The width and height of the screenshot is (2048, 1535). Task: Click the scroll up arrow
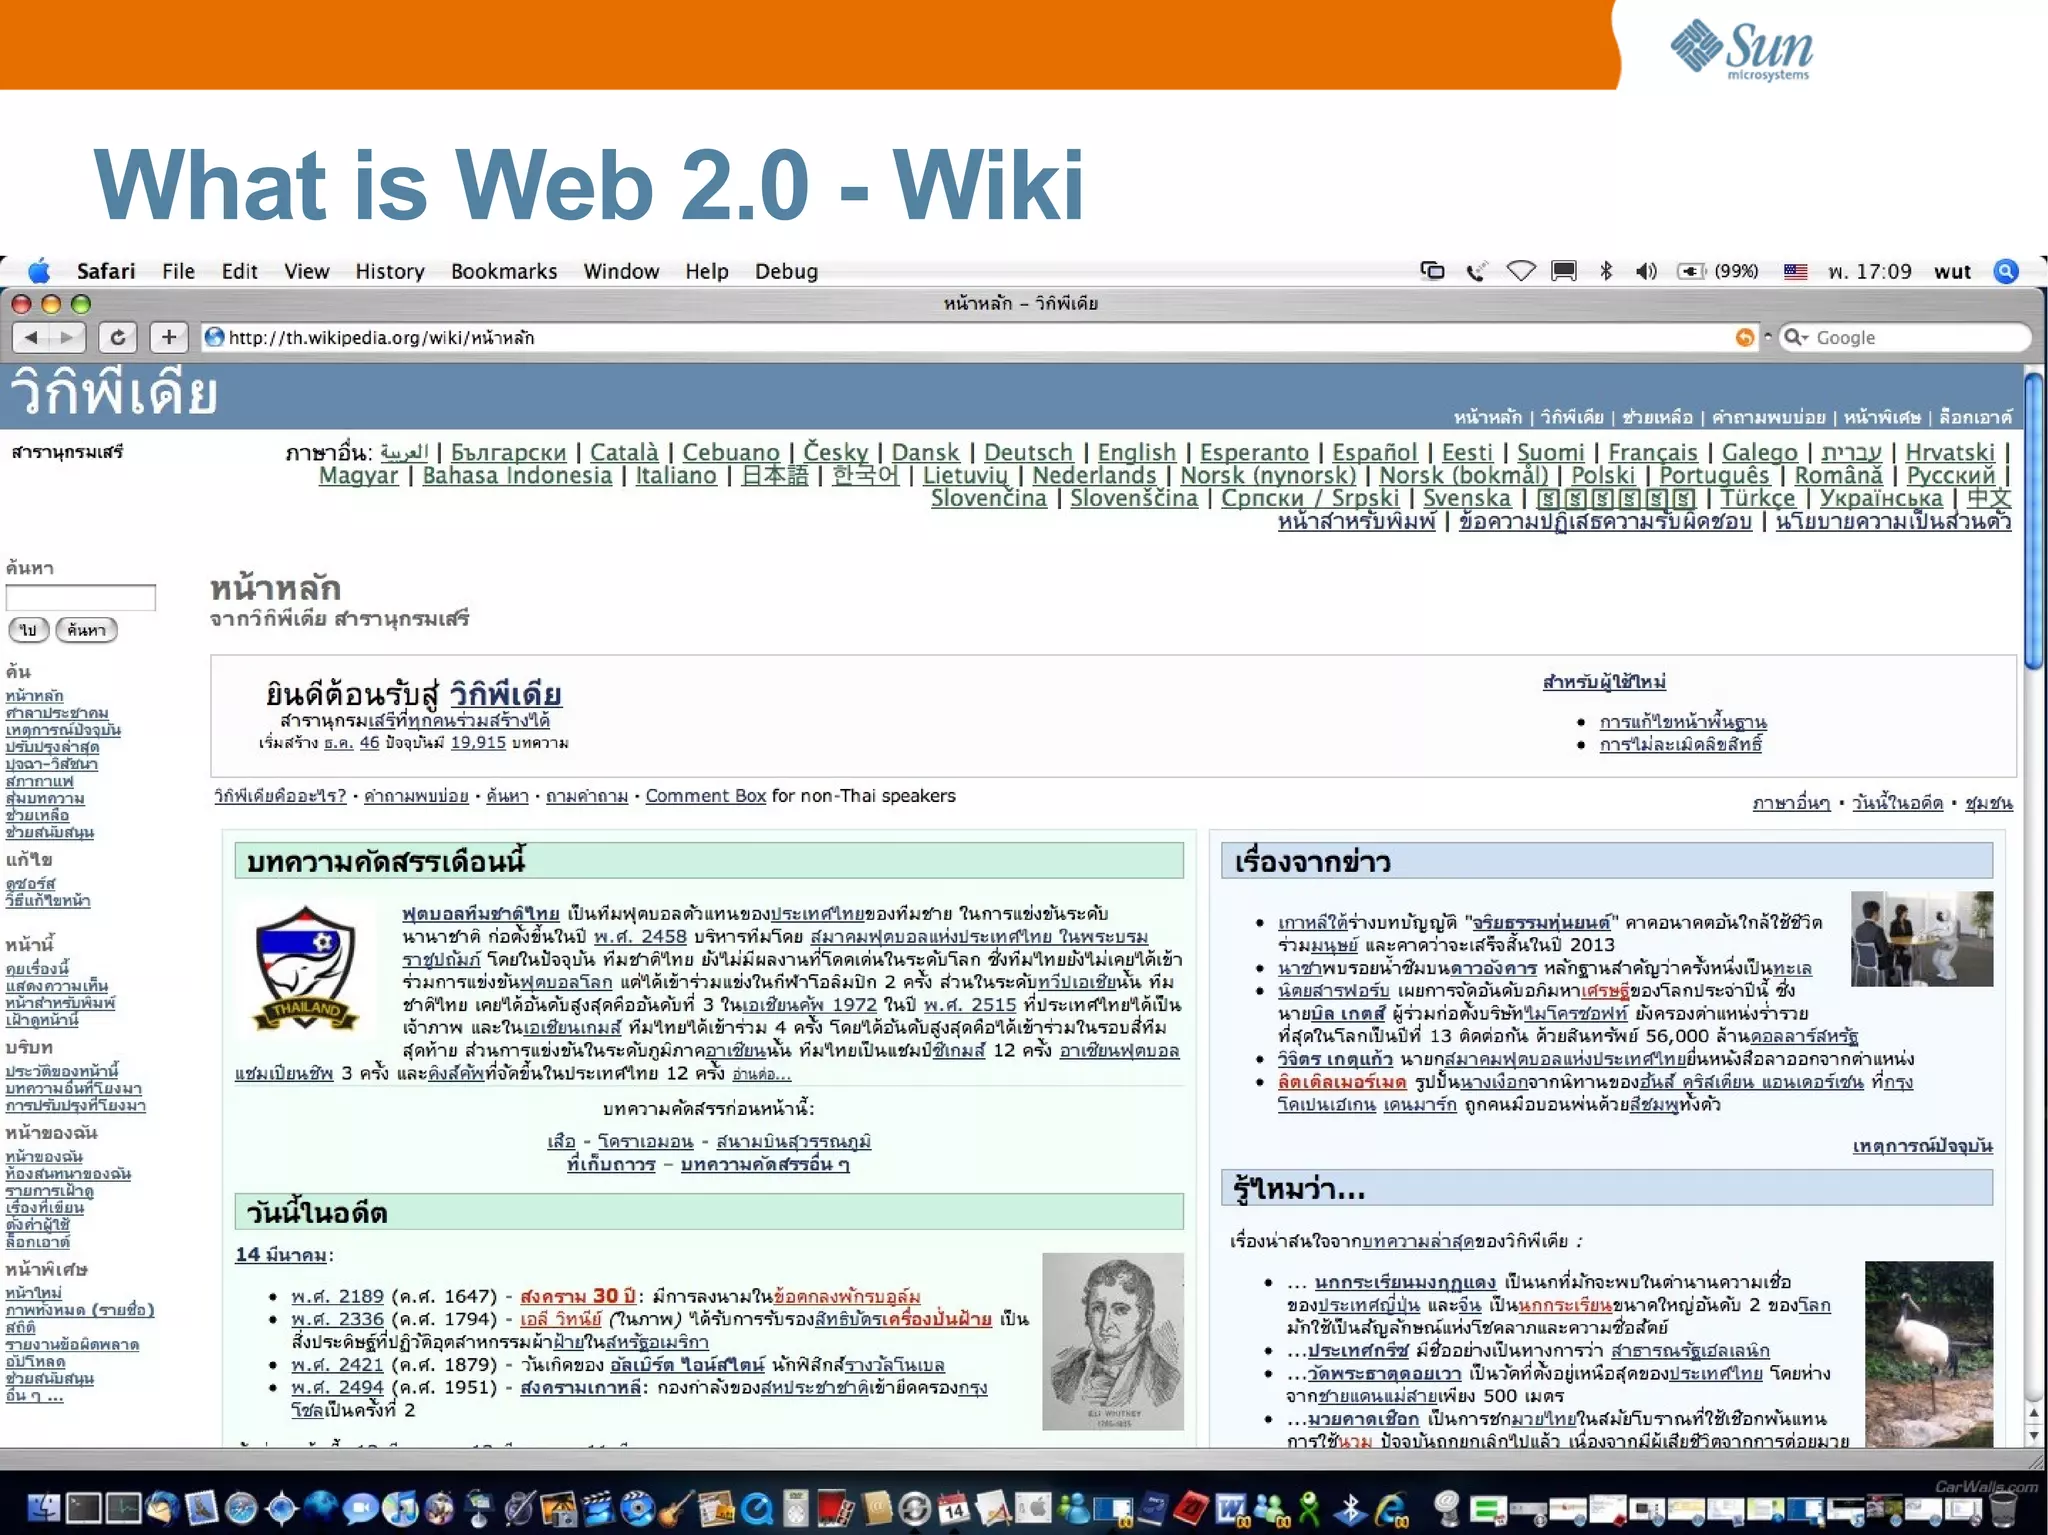[x=2034, y=1413]
